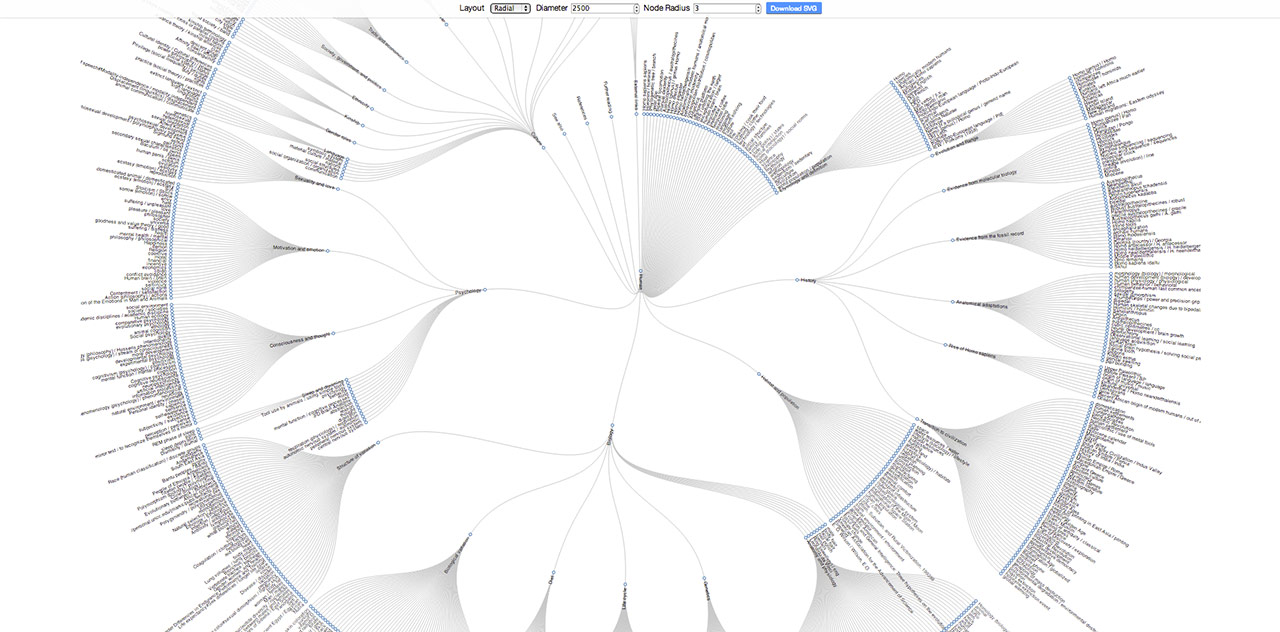This screenshot has width=1280, height=632.
Task: Click the Diet node under Biology
Action: (553, 574)
